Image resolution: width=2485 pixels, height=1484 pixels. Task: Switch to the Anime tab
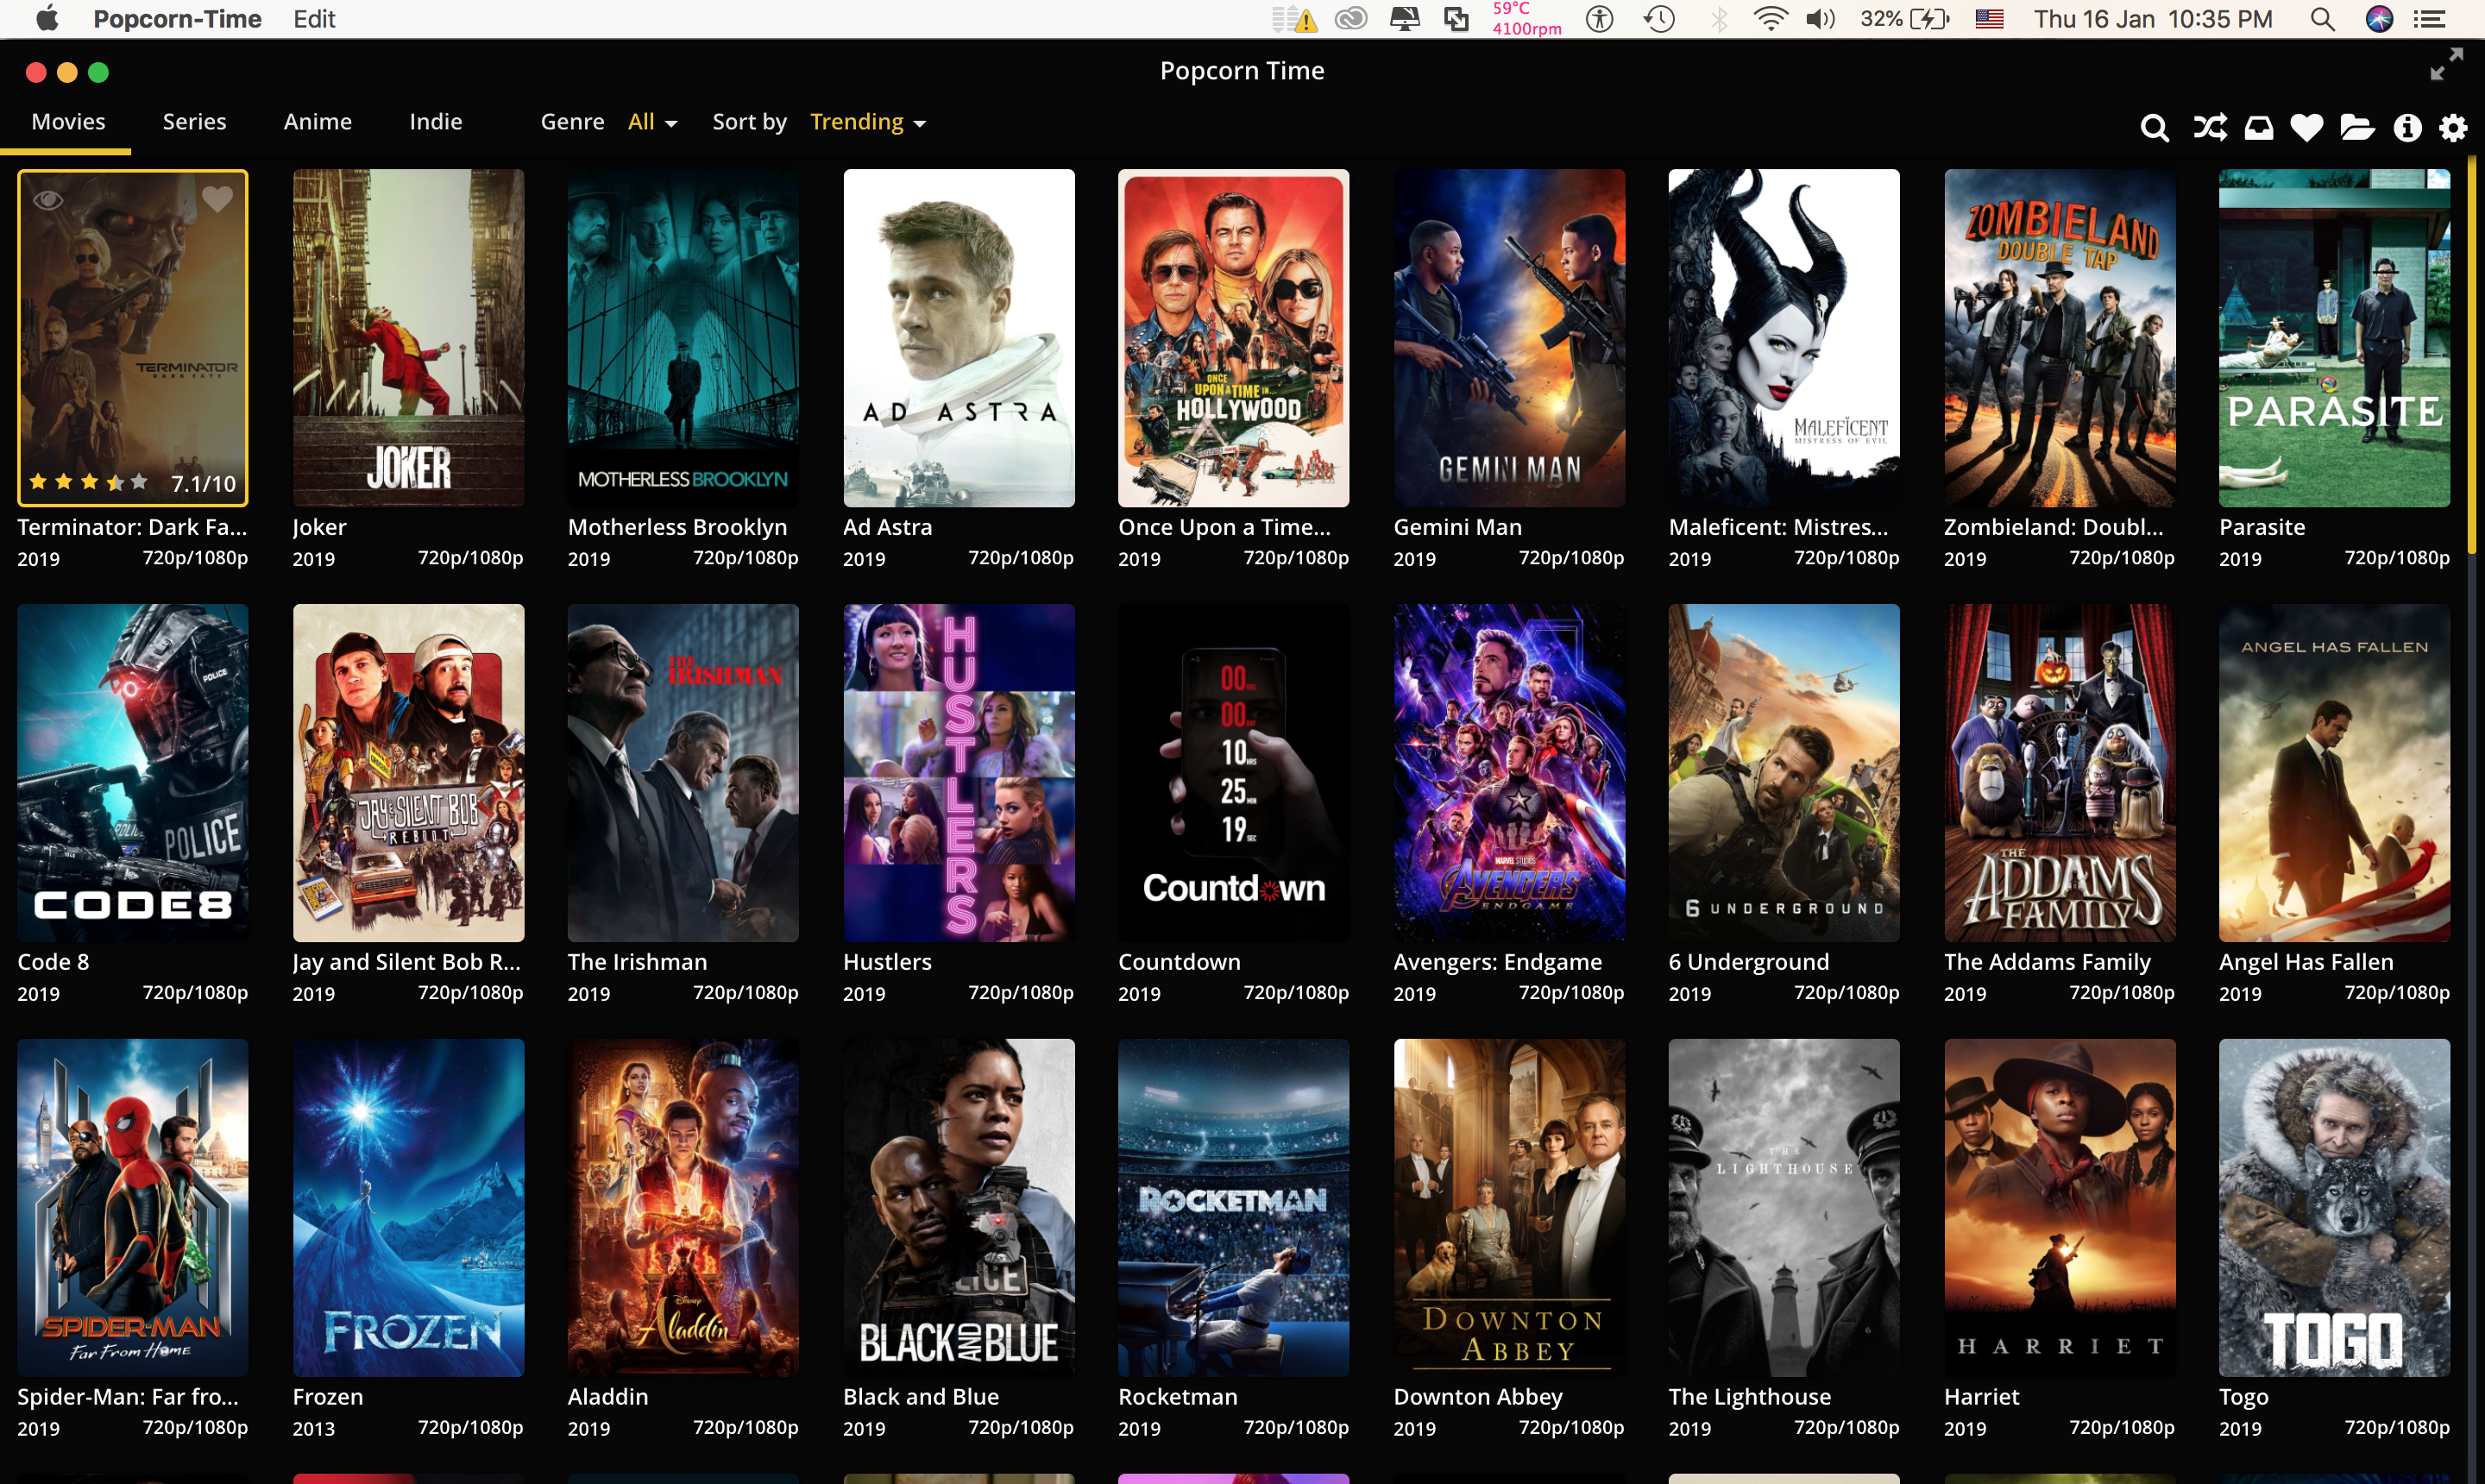(317, 122)
